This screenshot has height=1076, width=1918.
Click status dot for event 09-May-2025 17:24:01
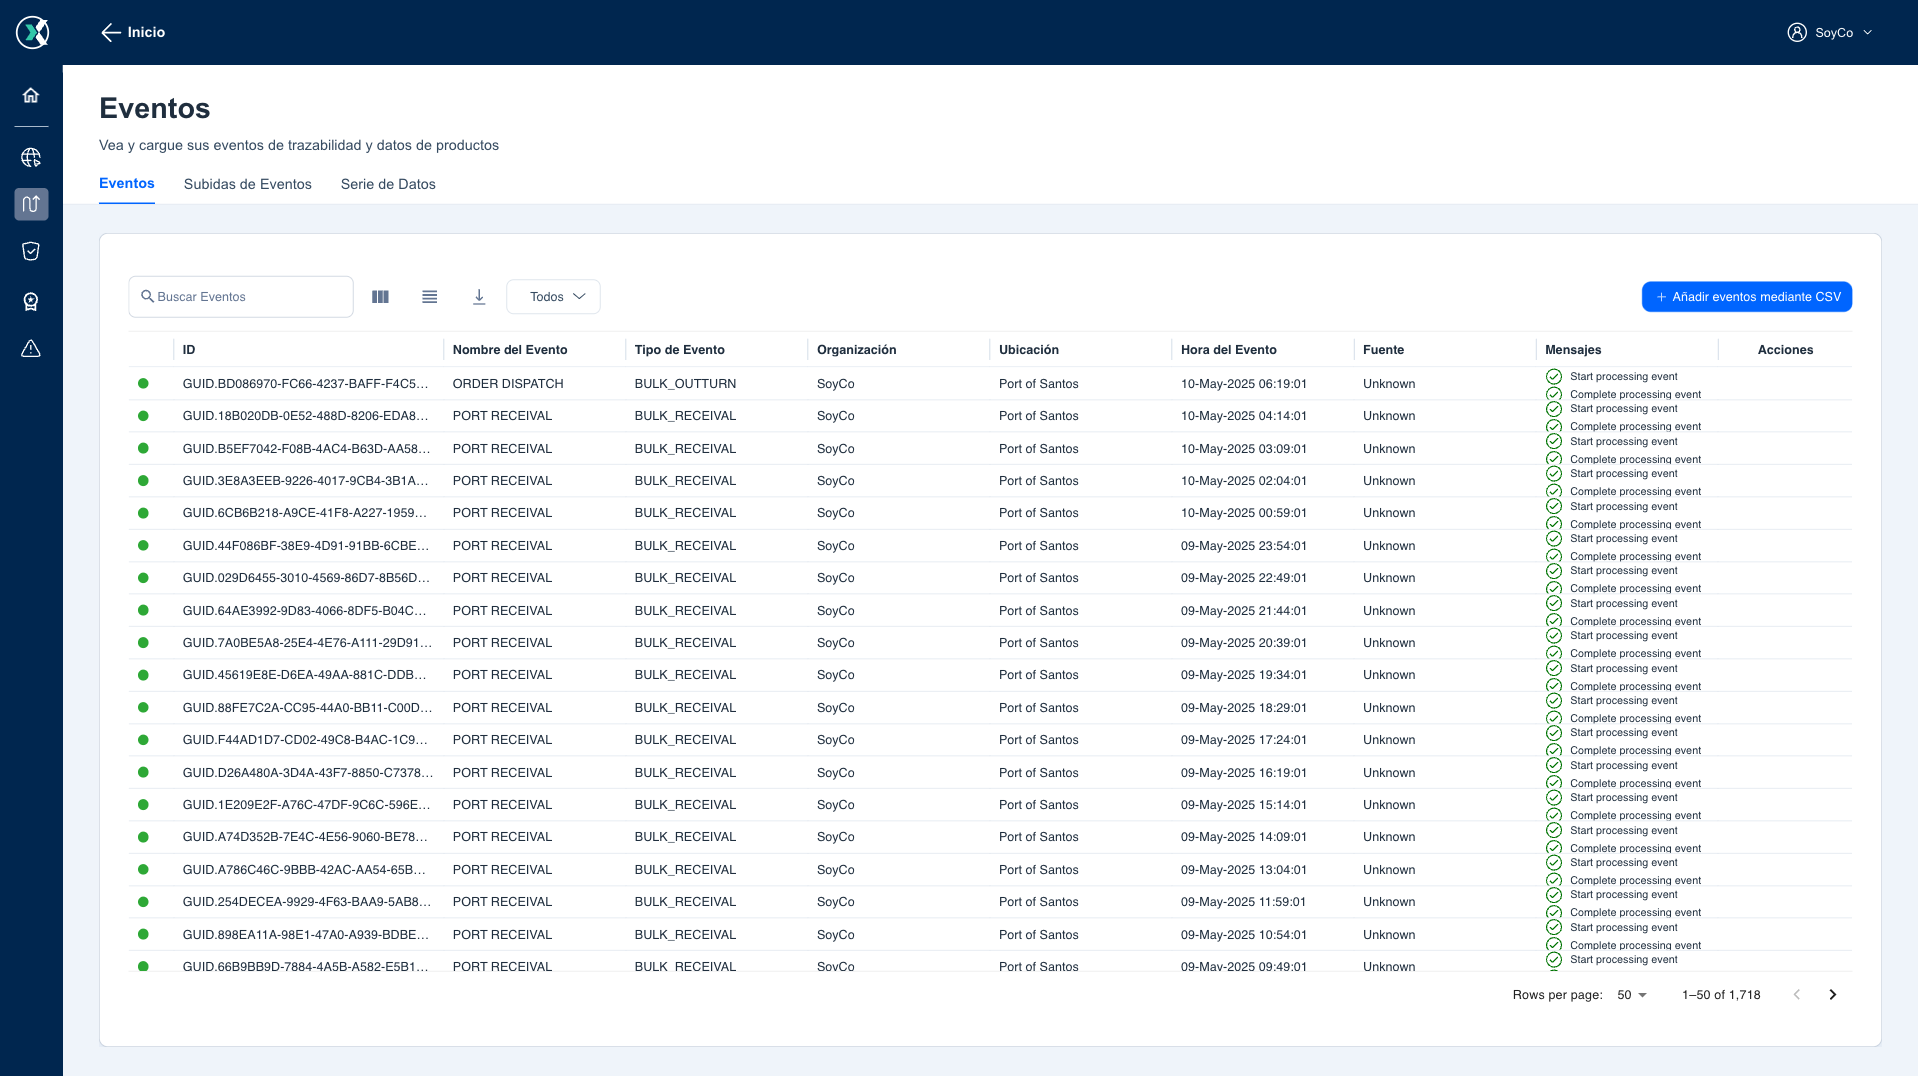click(x=143, y=740)
